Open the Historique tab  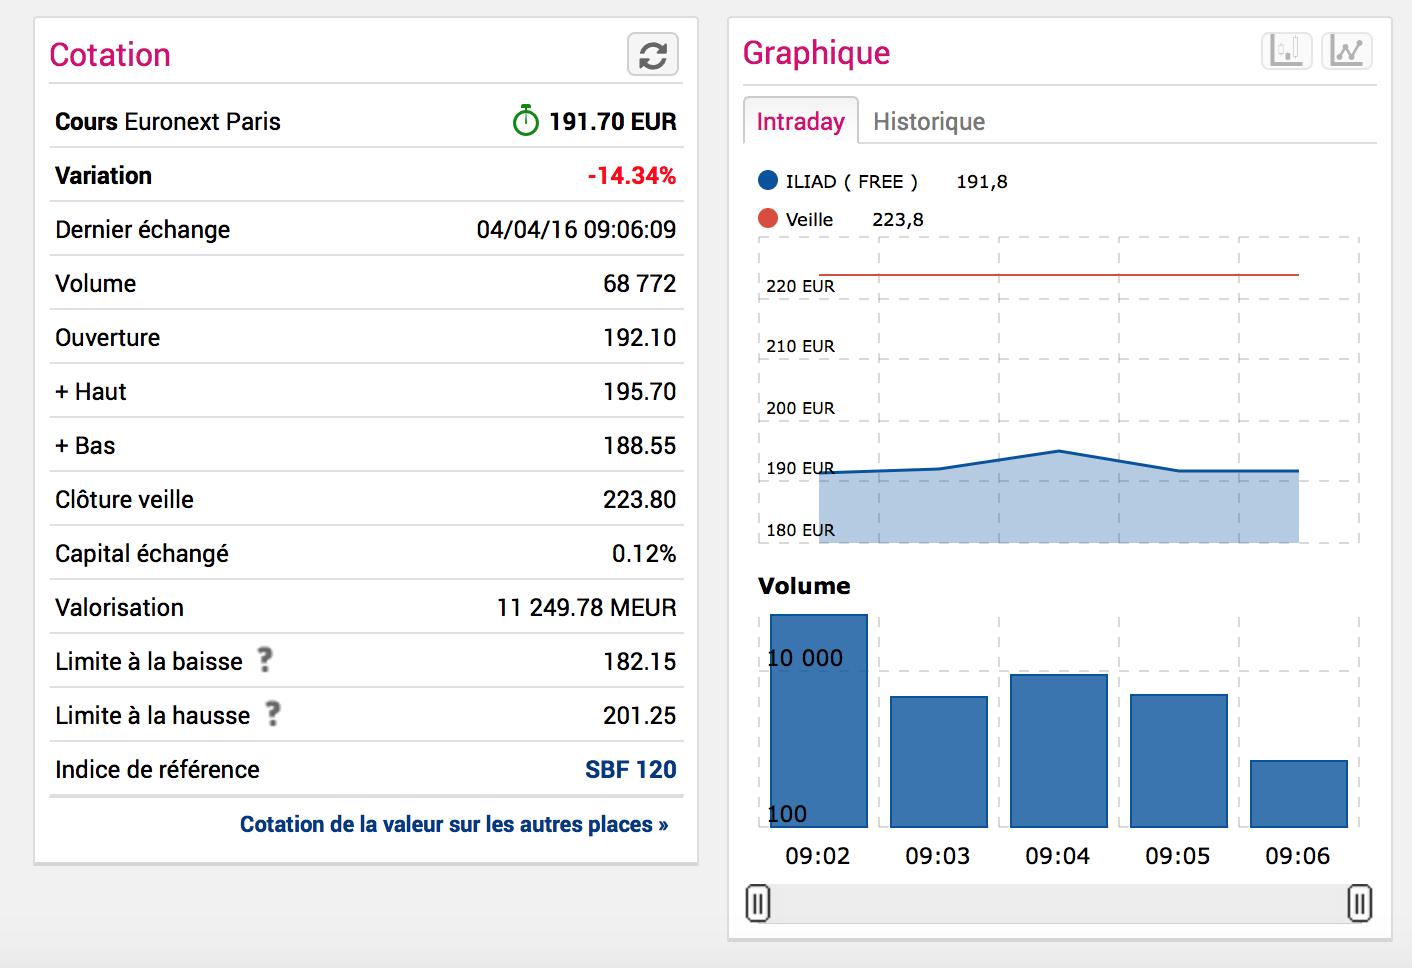pyautogui.click(x=928, y=122)
